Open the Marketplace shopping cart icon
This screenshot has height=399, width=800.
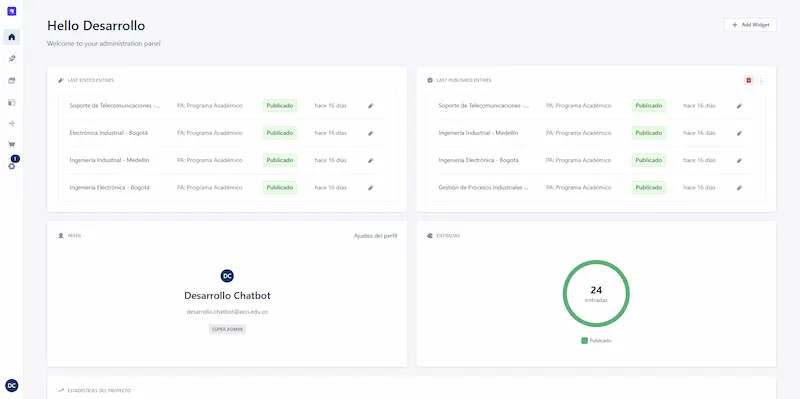[12, 144]
